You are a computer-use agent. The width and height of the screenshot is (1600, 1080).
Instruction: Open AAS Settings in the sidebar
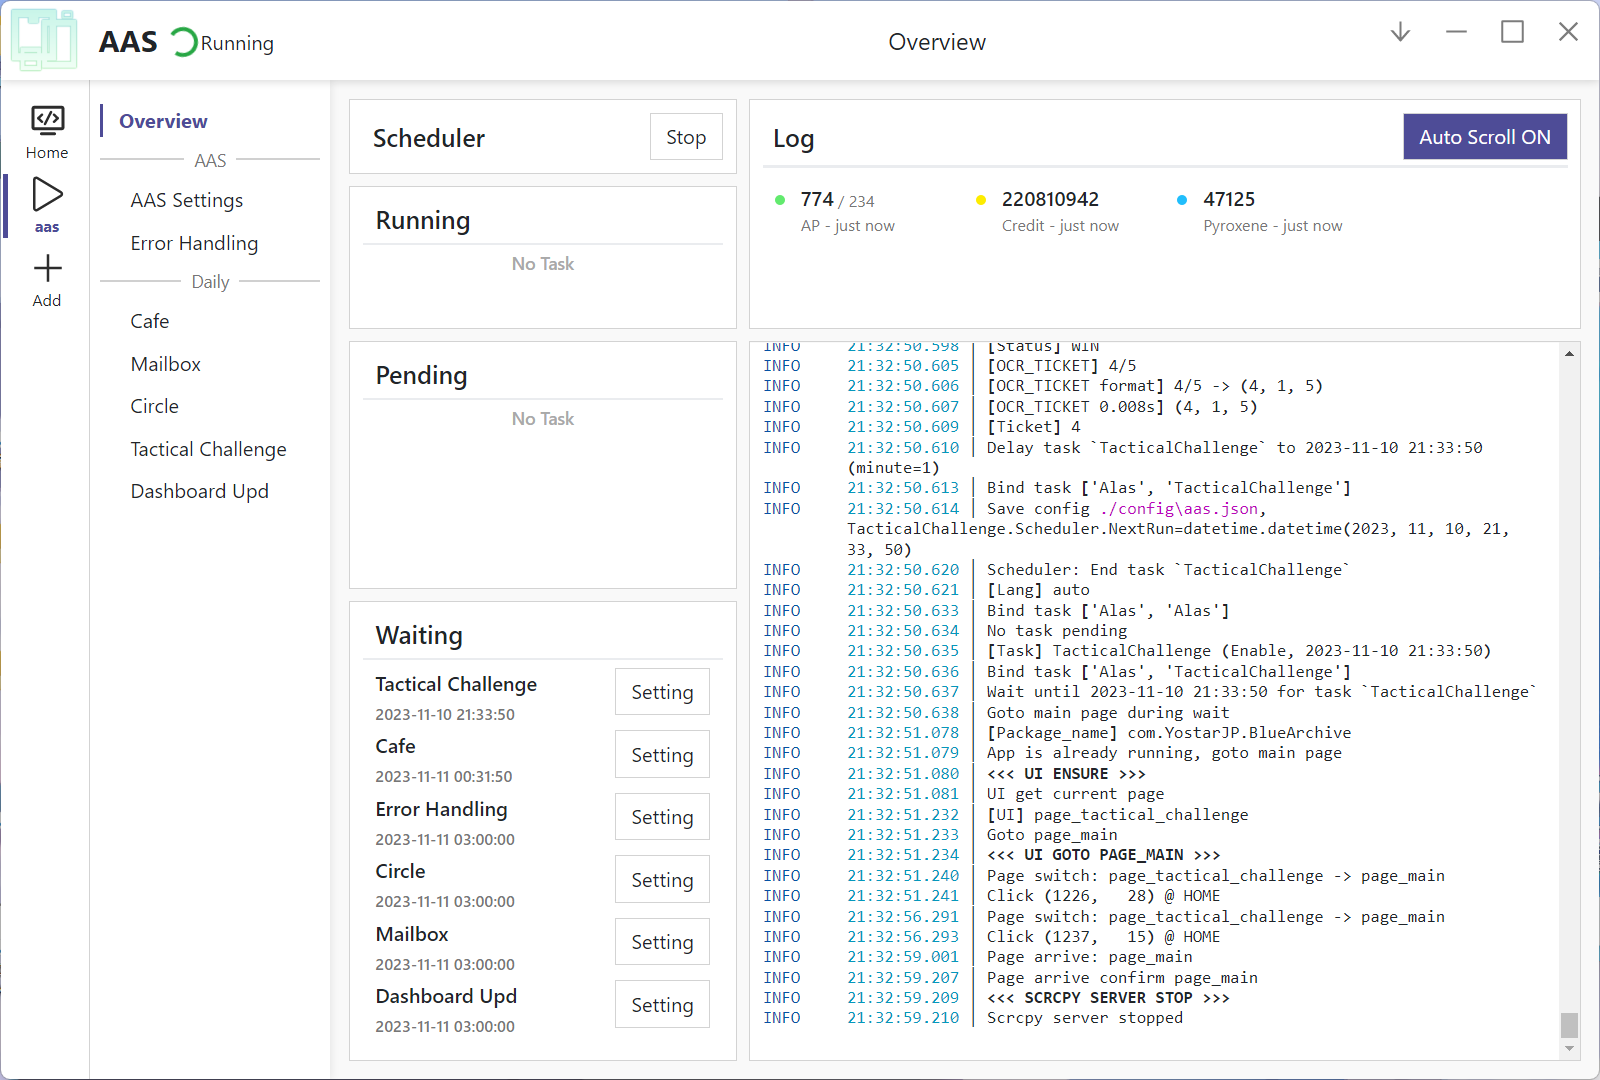186,200
